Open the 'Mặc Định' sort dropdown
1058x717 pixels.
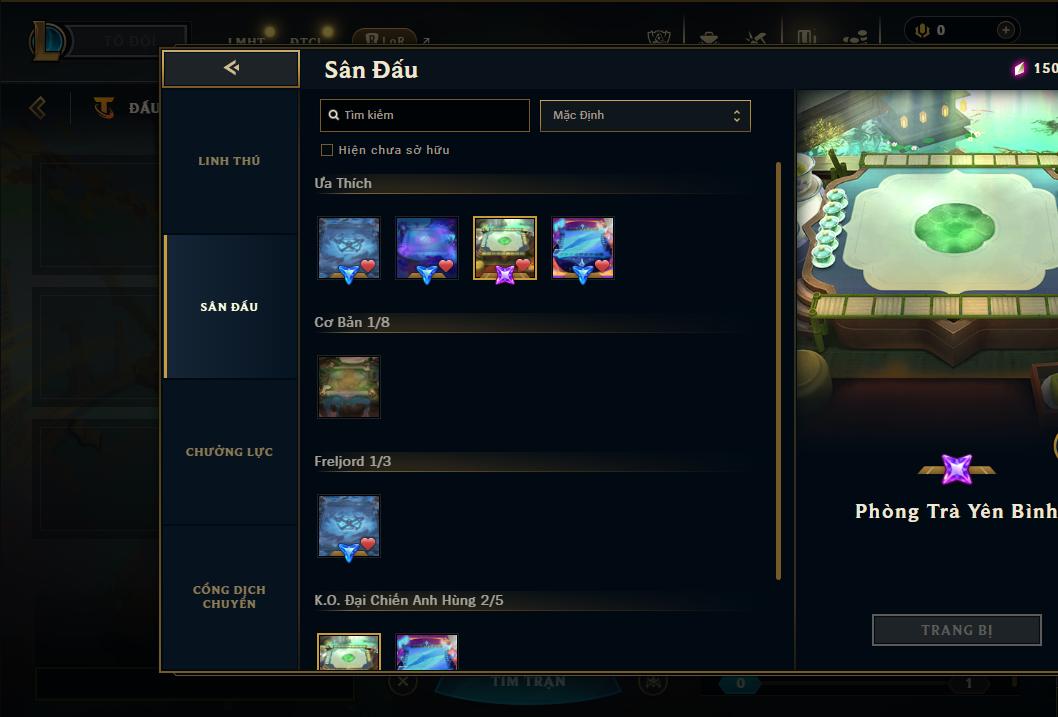coord(645,115)
